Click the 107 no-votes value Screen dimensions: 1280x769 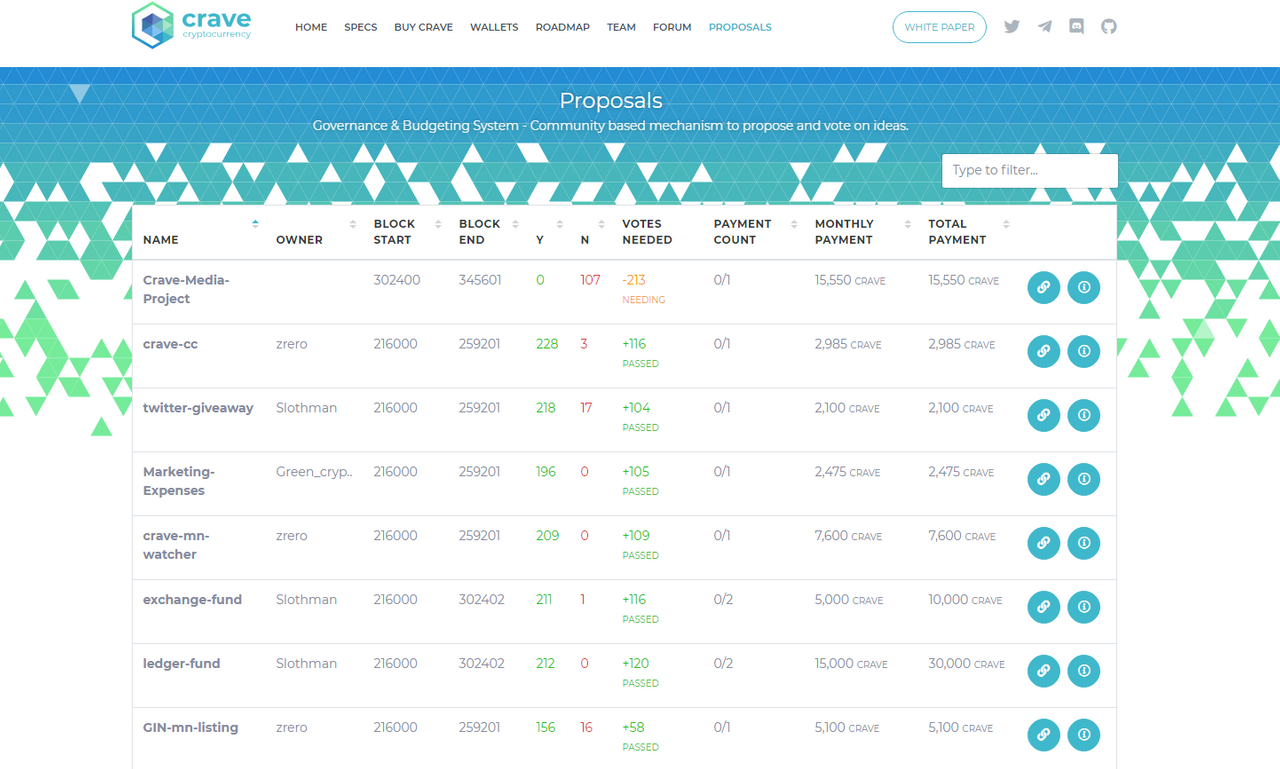tap(591, 280)
